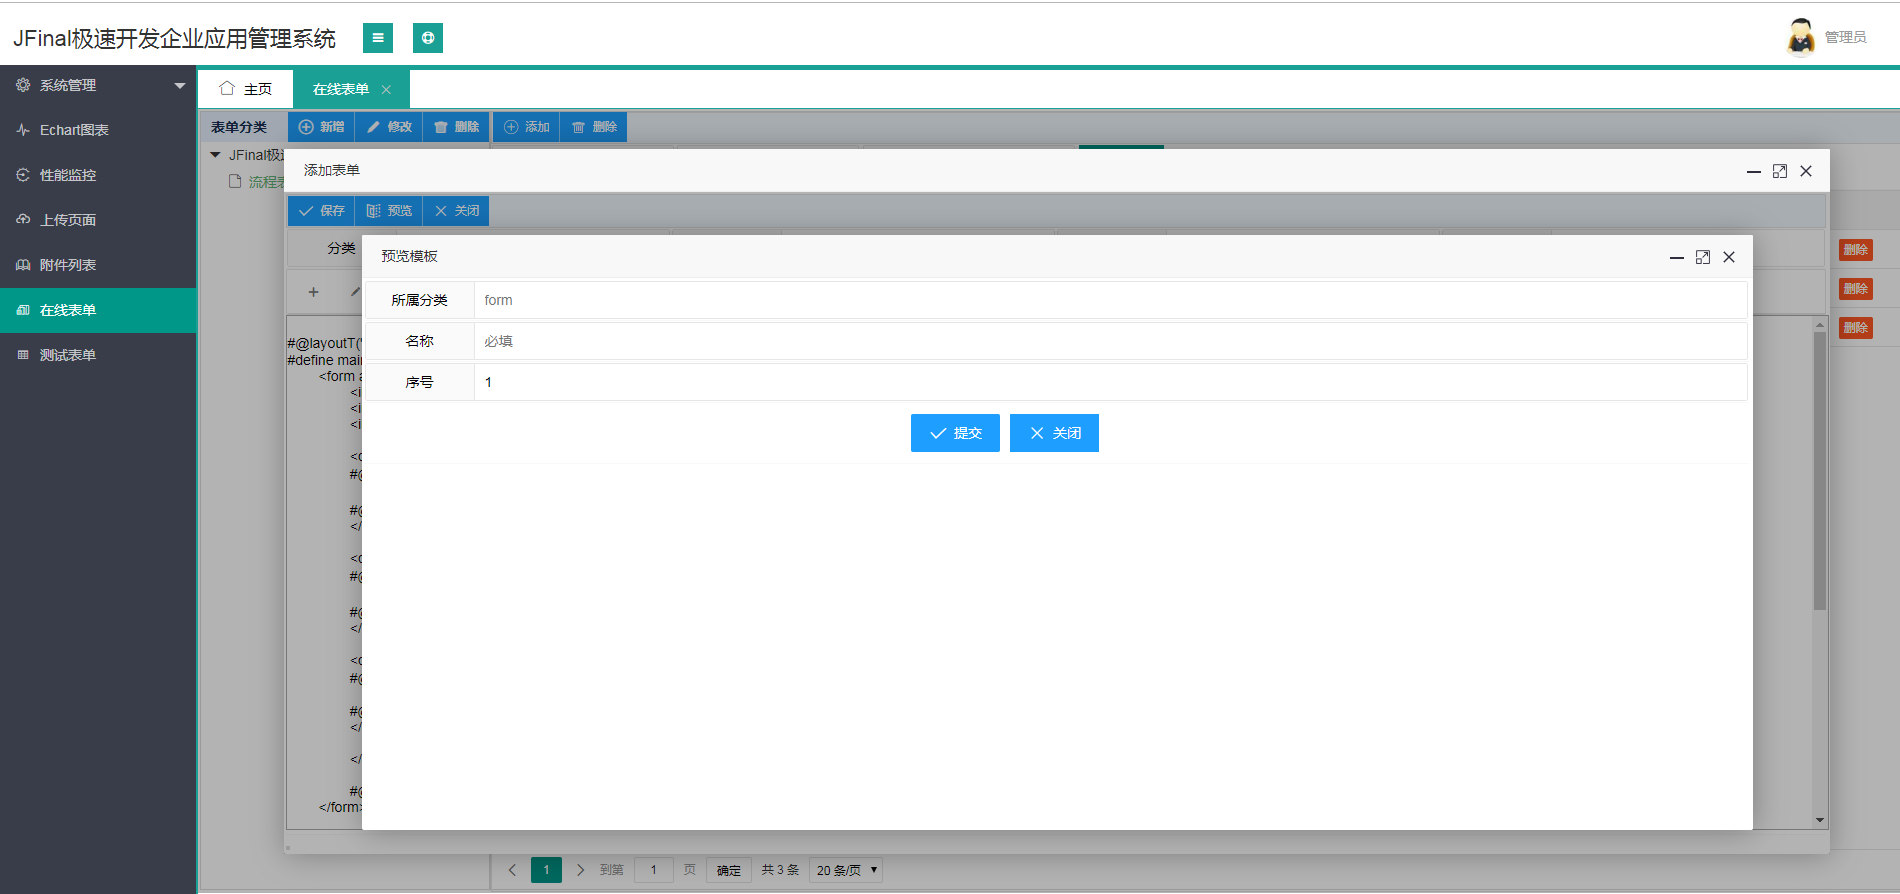Switch to the 主页 tab
The height and width of the screenshot is (894, 1900).
pos(246,89)
